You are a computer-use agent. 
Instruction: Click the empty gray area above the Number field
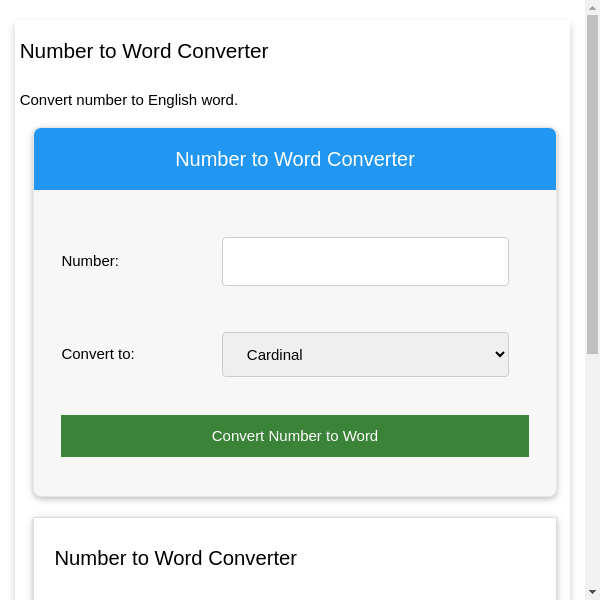click(295, 212)
